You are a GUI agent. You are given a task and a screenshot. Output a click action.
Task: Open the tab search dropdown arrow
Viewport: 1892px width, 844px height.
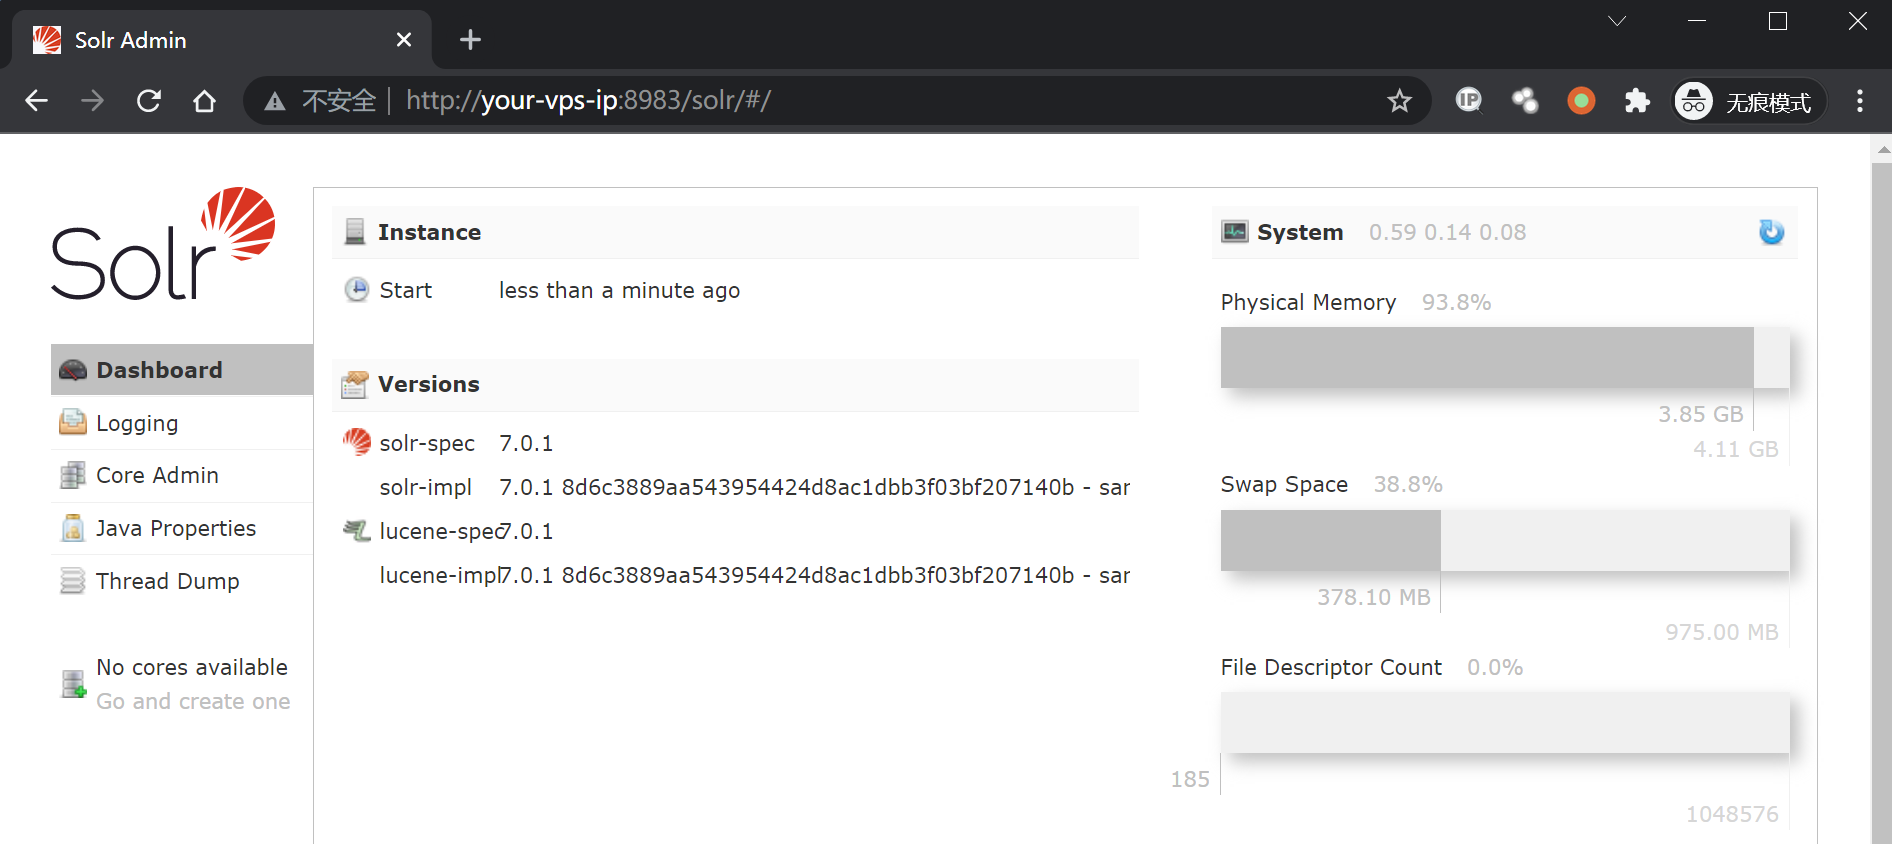point(1616,21)
